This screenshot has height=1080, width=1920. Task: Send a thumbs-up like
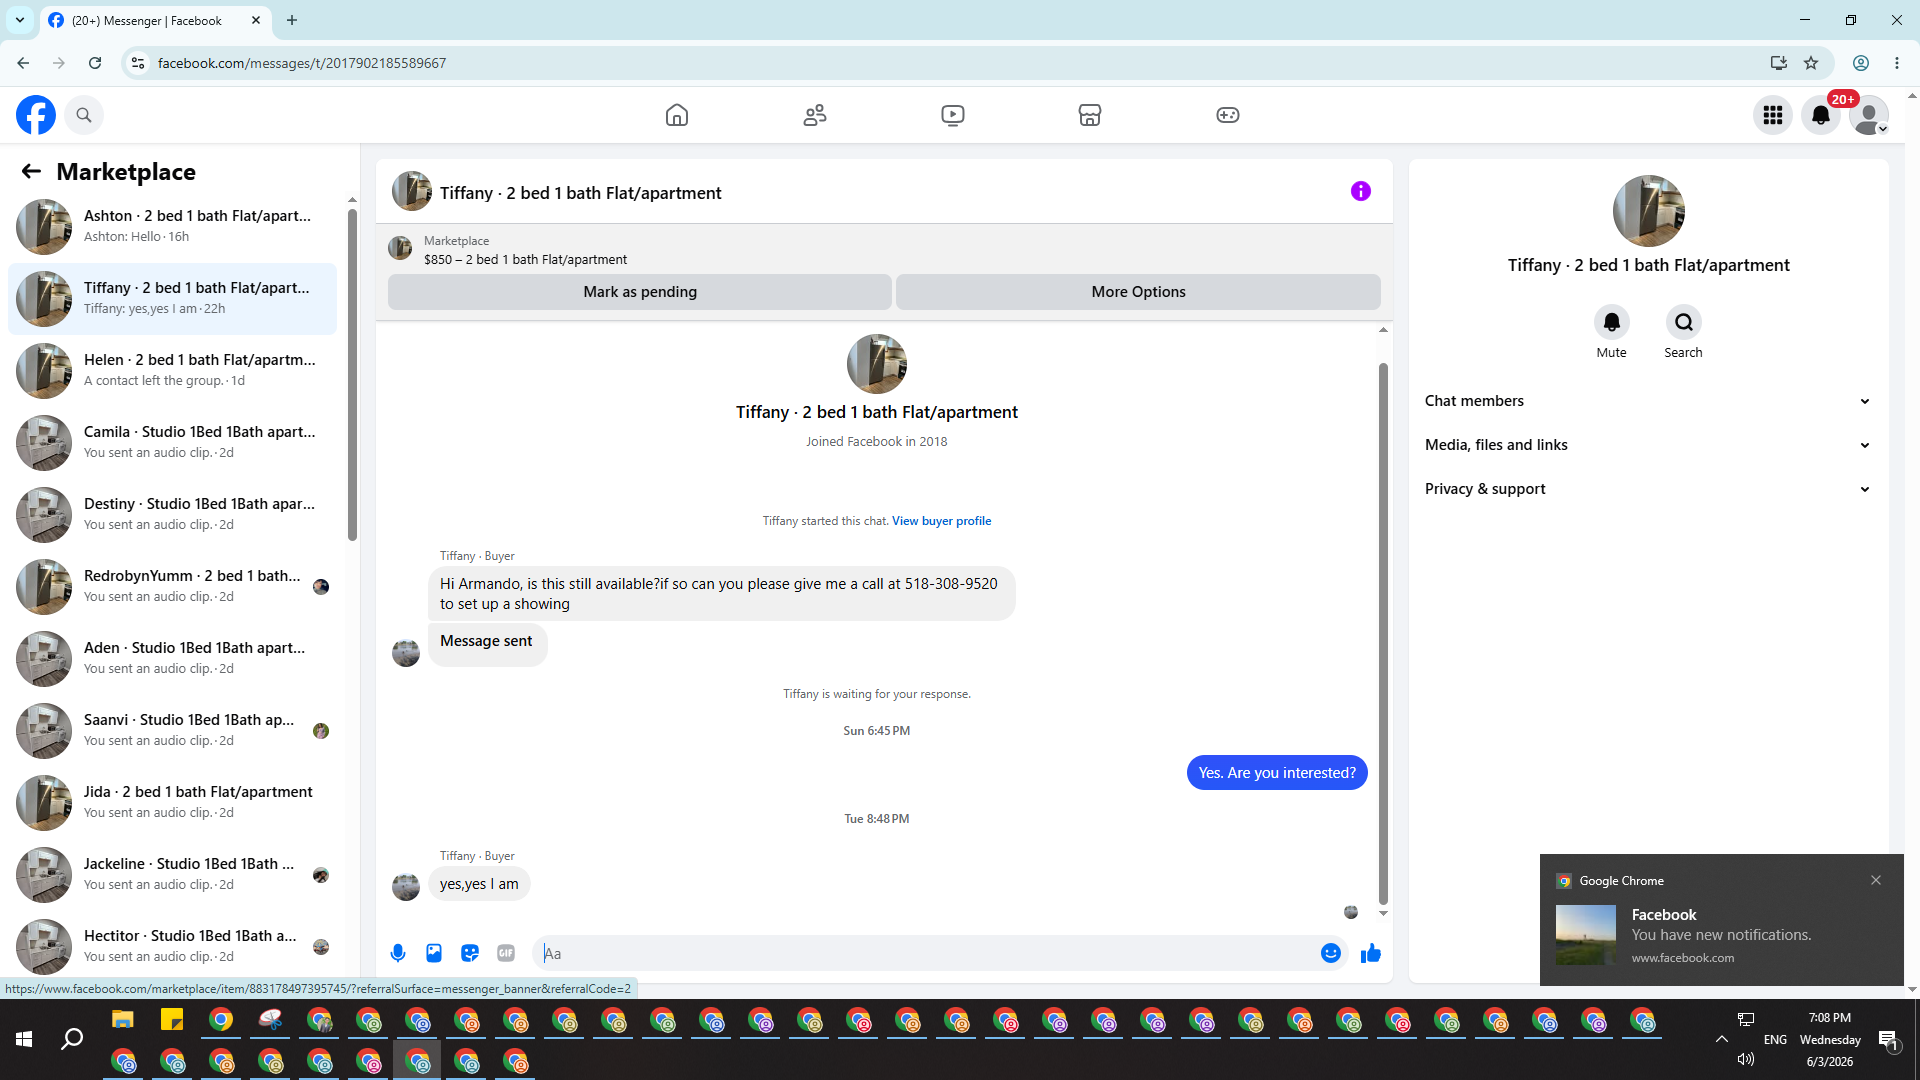pos(1371,953)
